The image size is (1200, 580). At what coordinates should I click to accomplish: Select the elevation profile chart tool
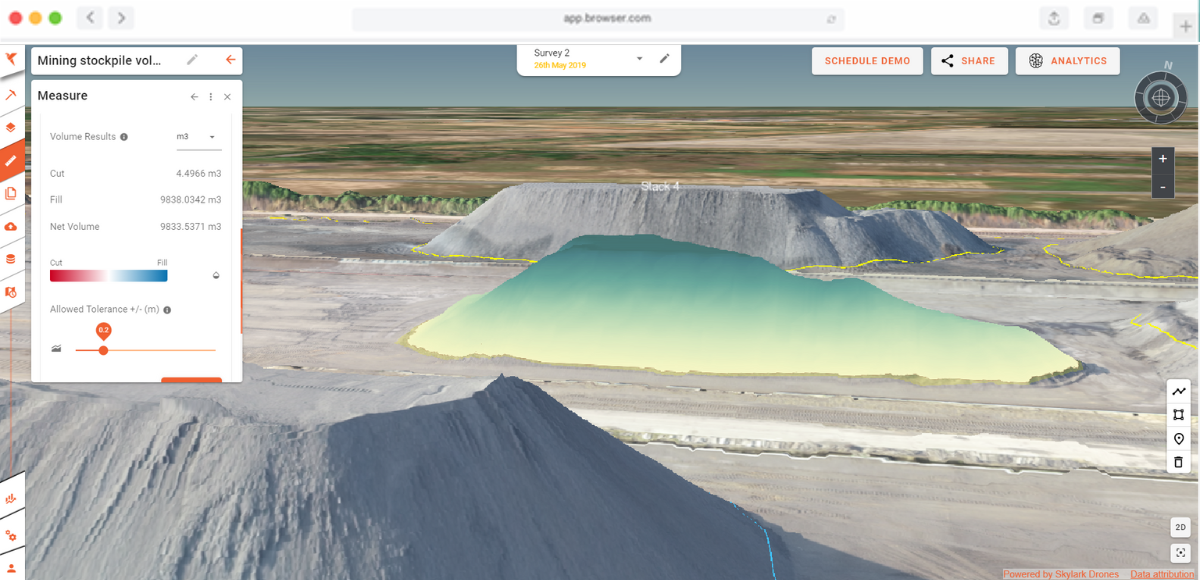pyautogui.click(x=1177, y=391)
